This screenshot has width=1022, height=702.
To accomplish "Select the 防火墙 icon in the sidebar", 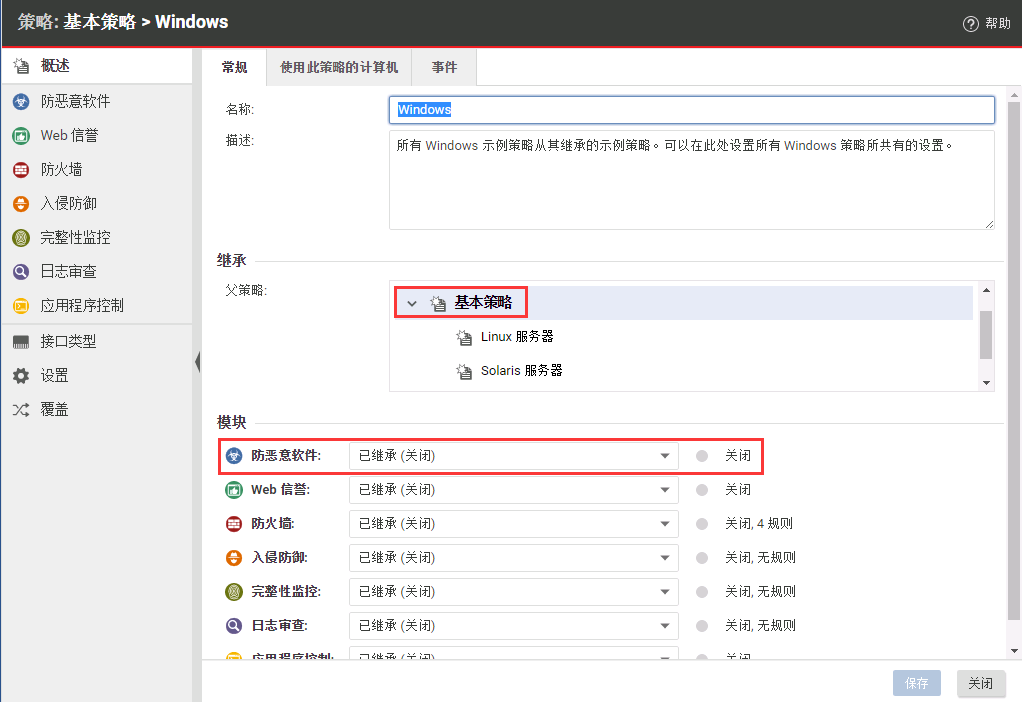I will 21,170.
